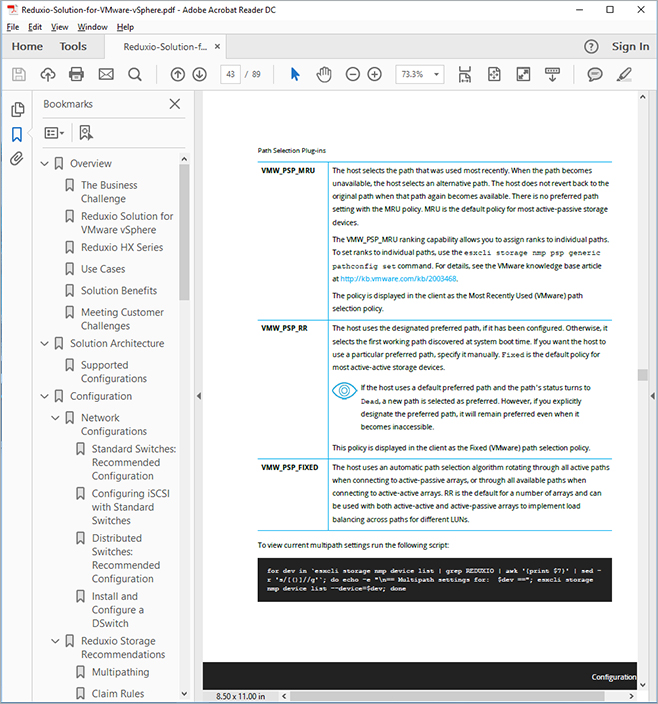Select the Highlight pen tool
The width and height of the screenshot is (658, 704).
point(624,74)
